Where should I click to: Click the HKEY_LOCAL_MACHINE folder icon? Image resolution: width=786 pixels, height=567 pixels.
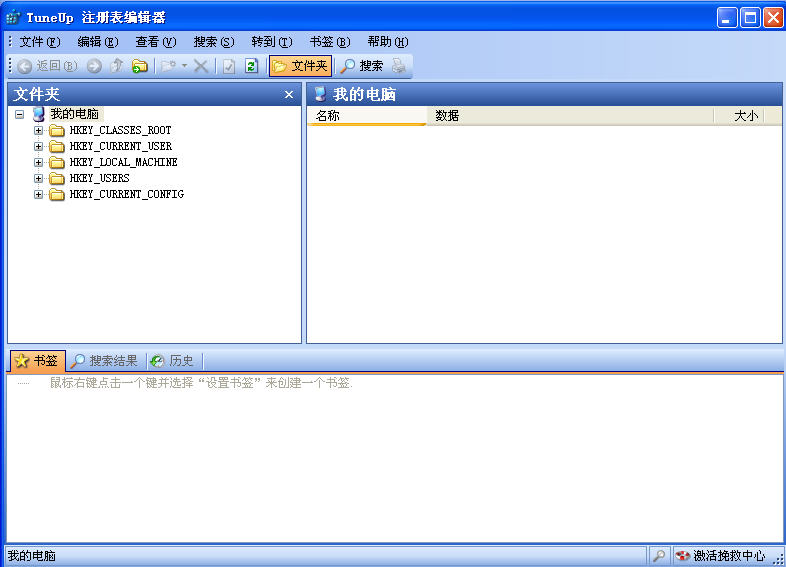coord(57,163)
